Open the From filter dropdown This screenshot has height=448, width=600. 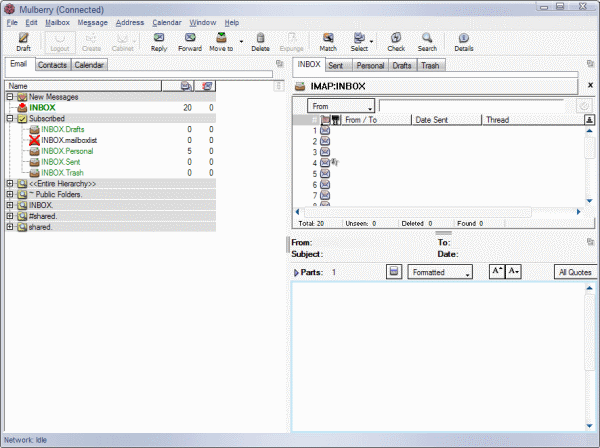(x=341, y=106)
